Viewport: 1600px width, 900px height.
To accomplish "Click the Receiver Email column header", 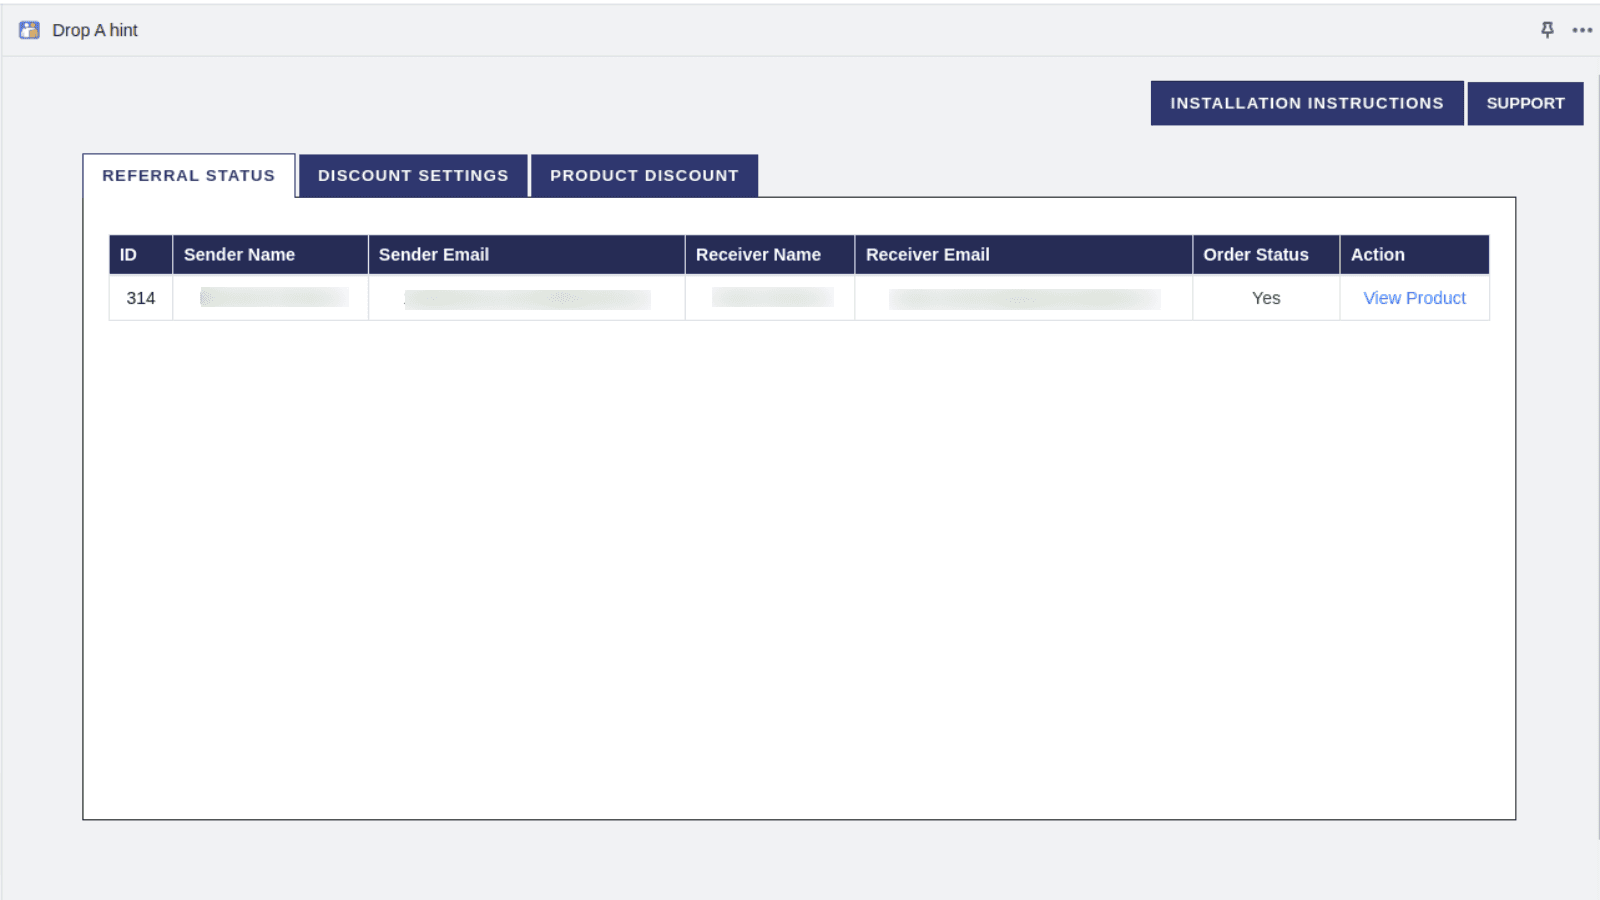I will 927,255.
